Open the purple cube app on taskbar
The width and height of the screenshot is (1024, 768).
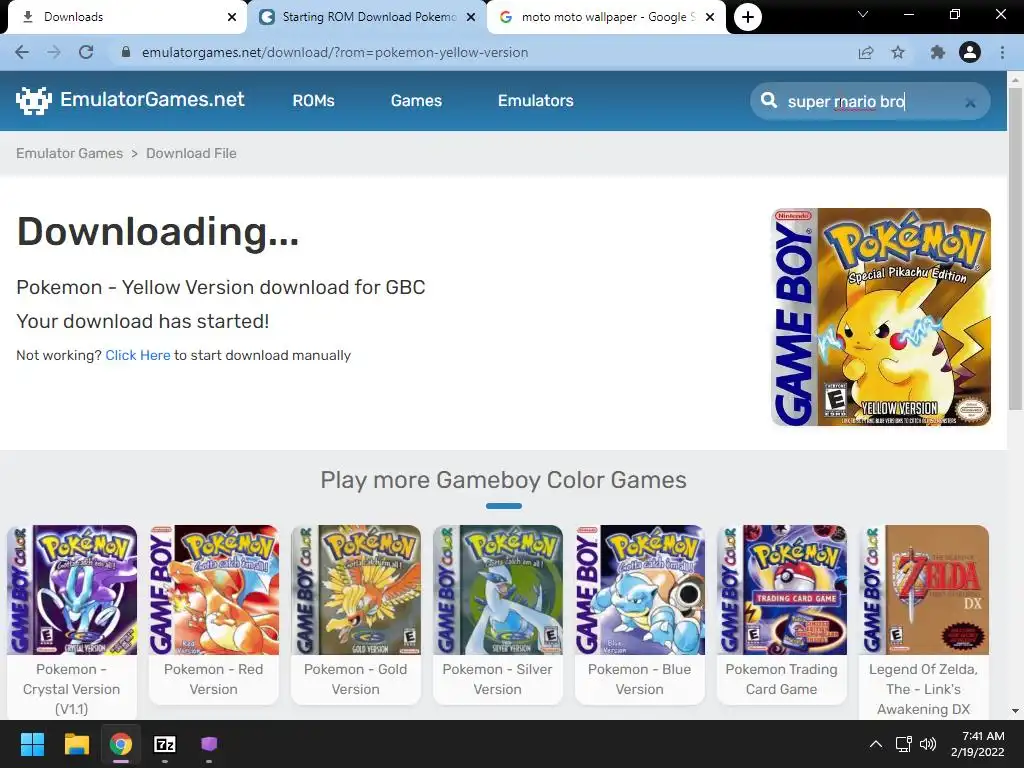[x=209, y=744]
